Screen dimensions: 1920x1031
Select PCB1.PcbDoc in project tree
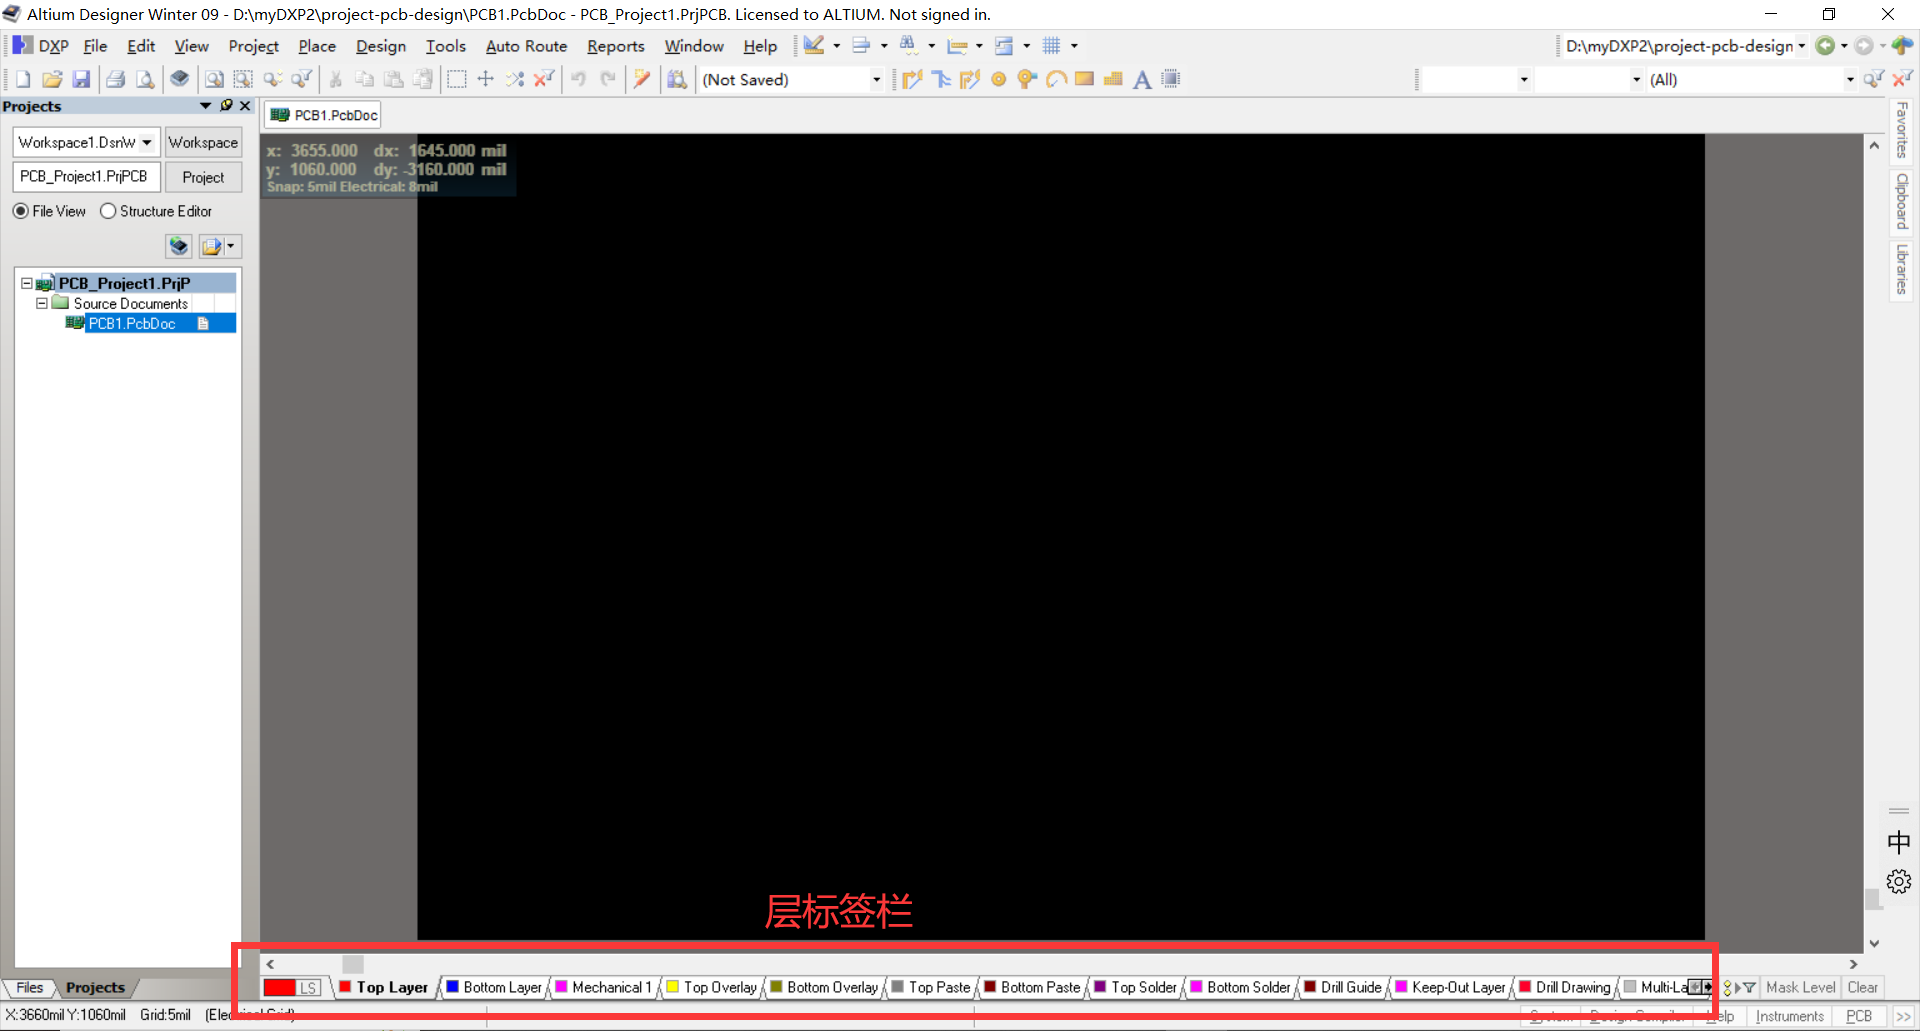(132, 323)
